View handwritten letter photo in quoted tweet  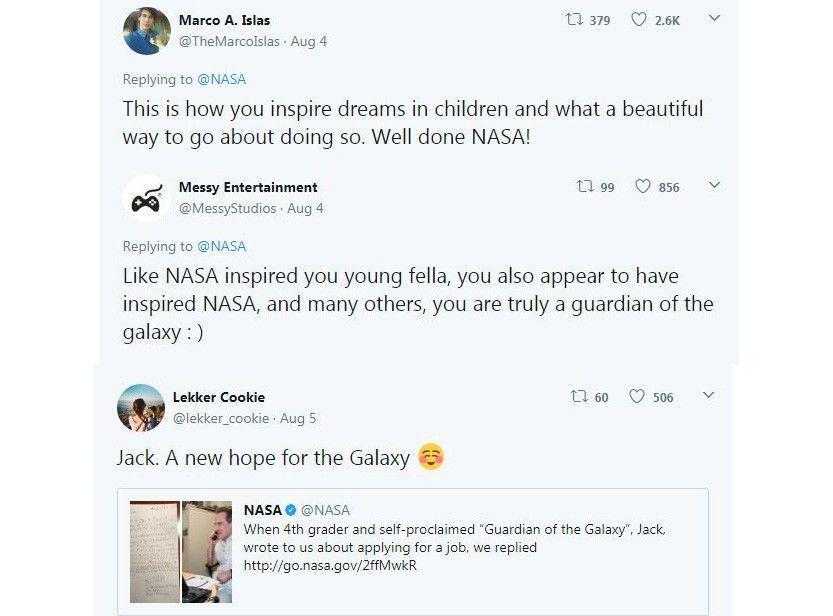pyautogui.click(x=155, y=552)
